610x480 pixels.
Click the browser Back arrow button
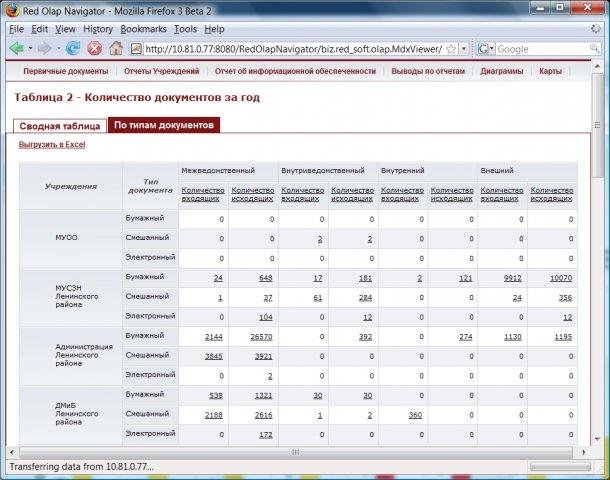tap(16, 49)
